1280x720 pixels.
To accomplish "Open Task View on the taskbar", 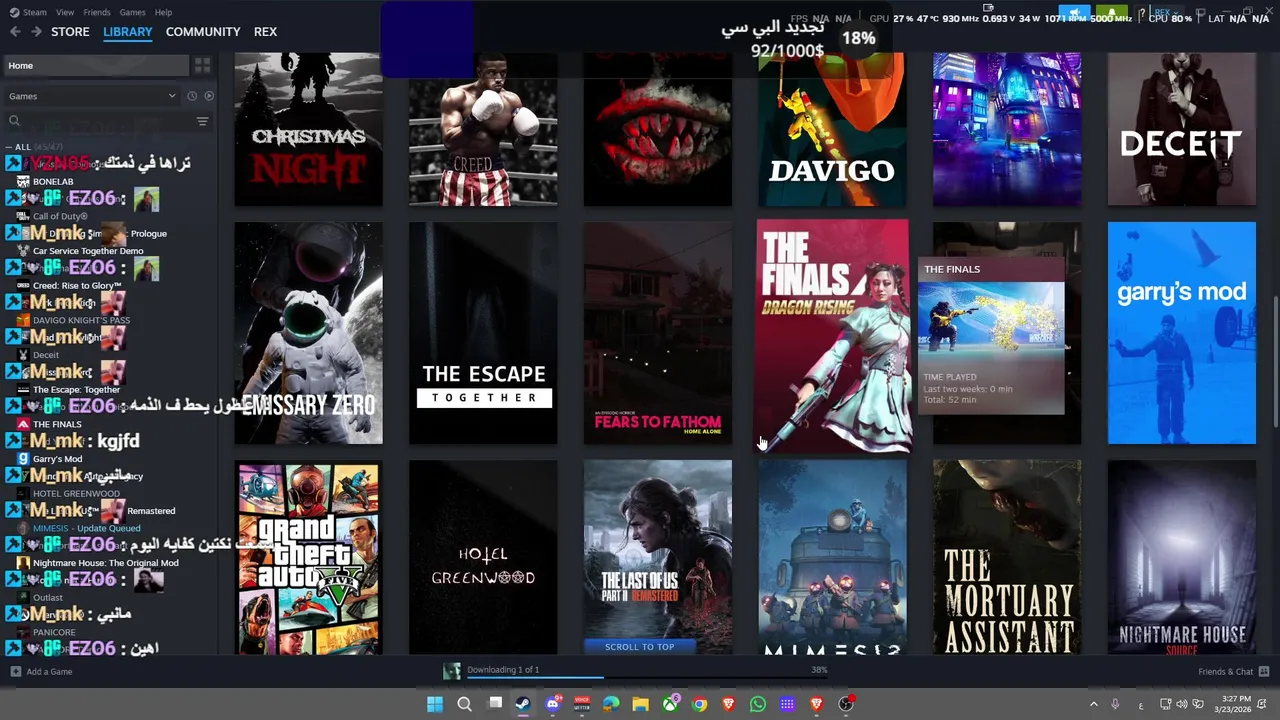I will tap(494, 704).
